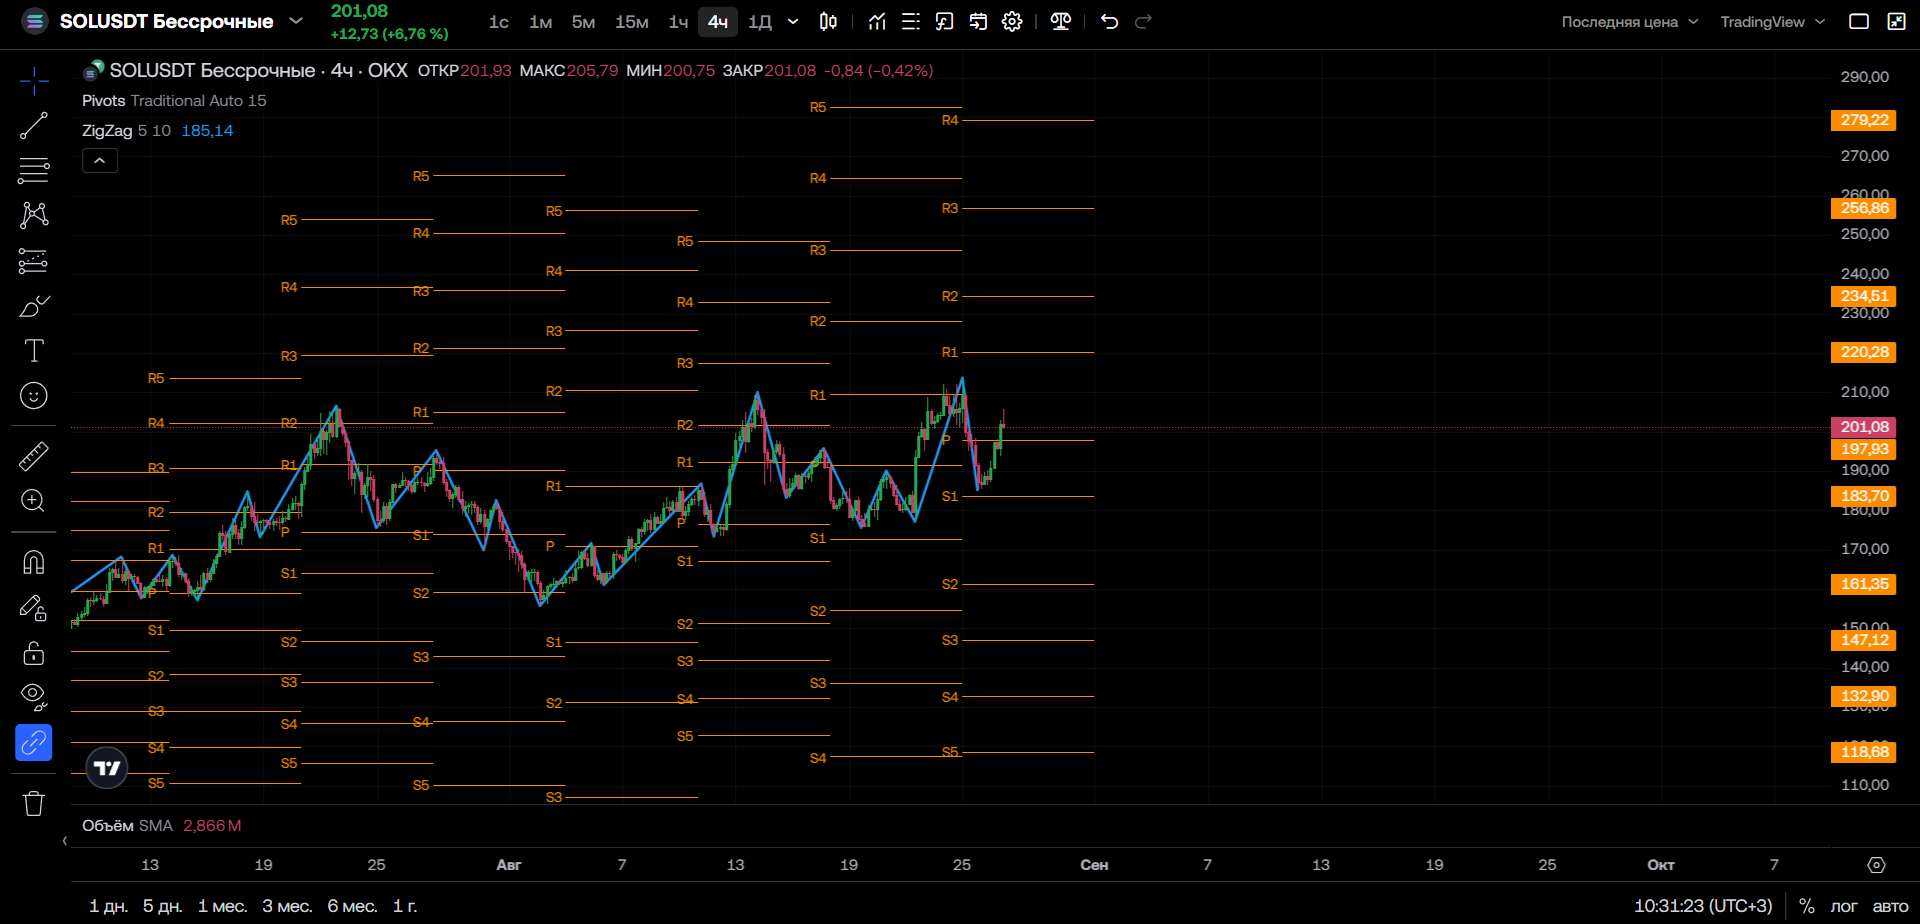This screenshot has width=1920, height=924.
Task: Toggle logarithmic scale лог
Action: coord(1843,906)
